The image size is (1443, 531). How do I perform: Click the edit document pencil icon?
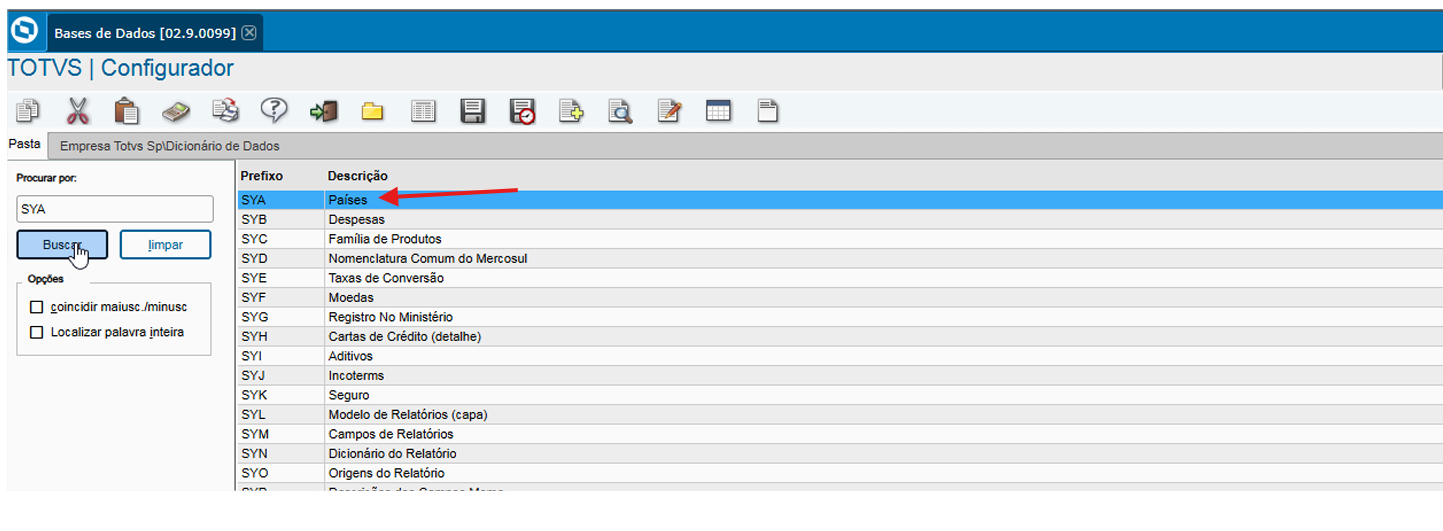point(669,111)
